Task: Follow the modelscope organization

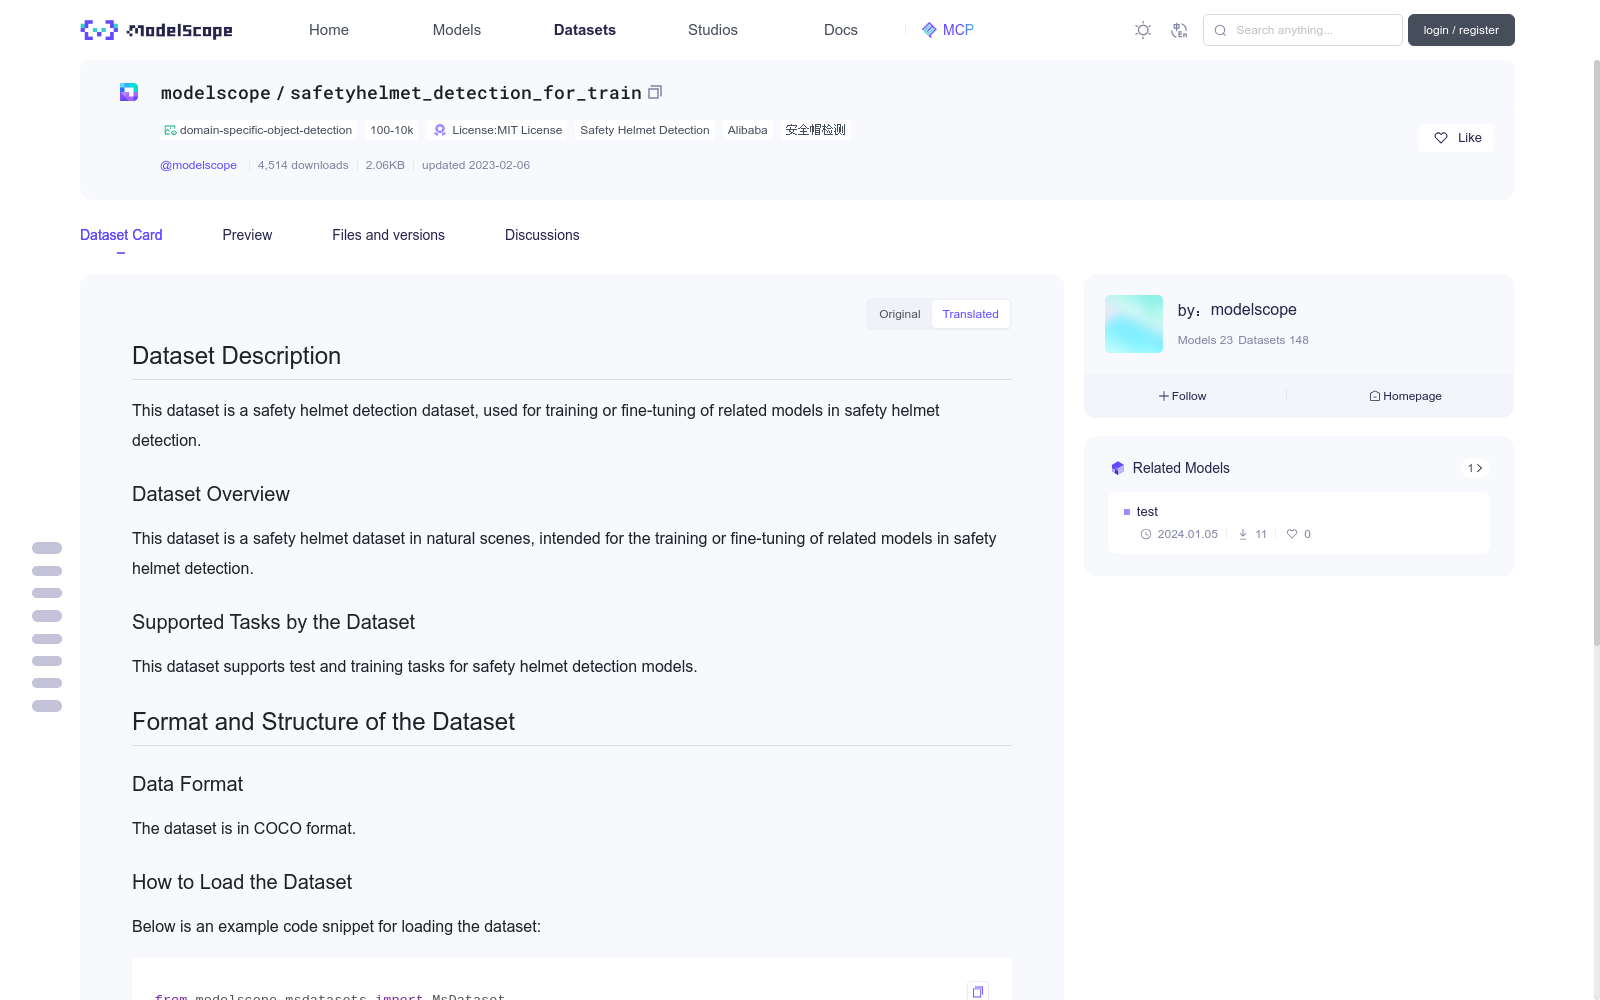Action: (x=1183, y=396)
